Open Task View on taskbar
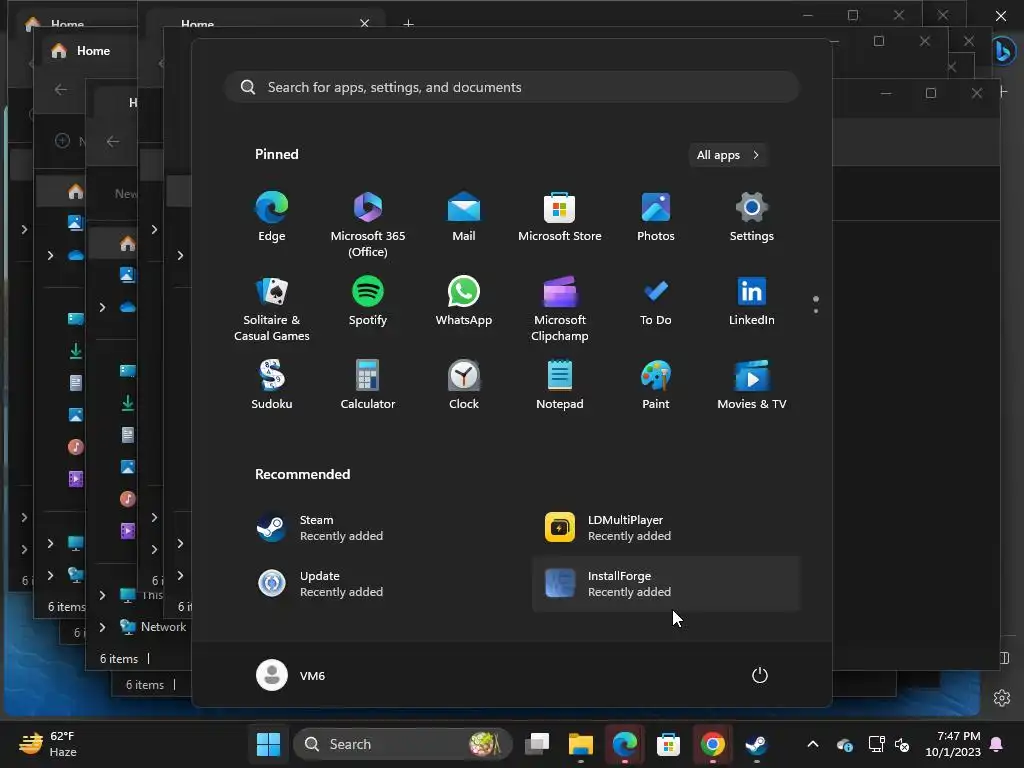 tap(537, 744)
